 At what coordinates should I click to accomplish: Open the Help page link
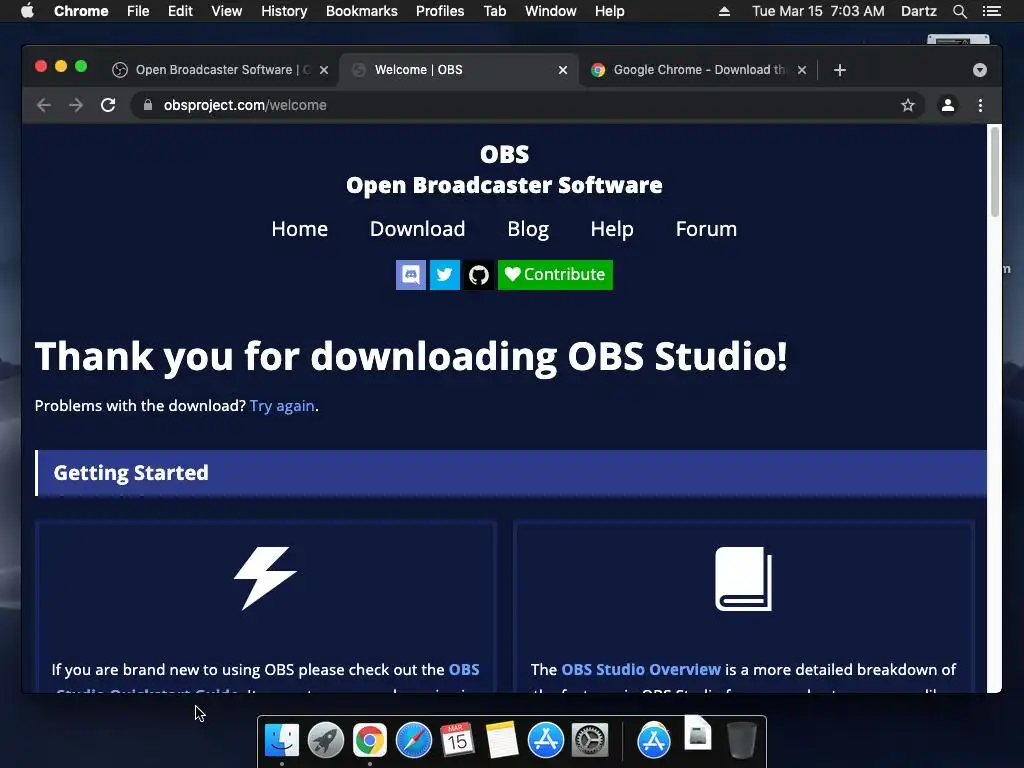612,229
